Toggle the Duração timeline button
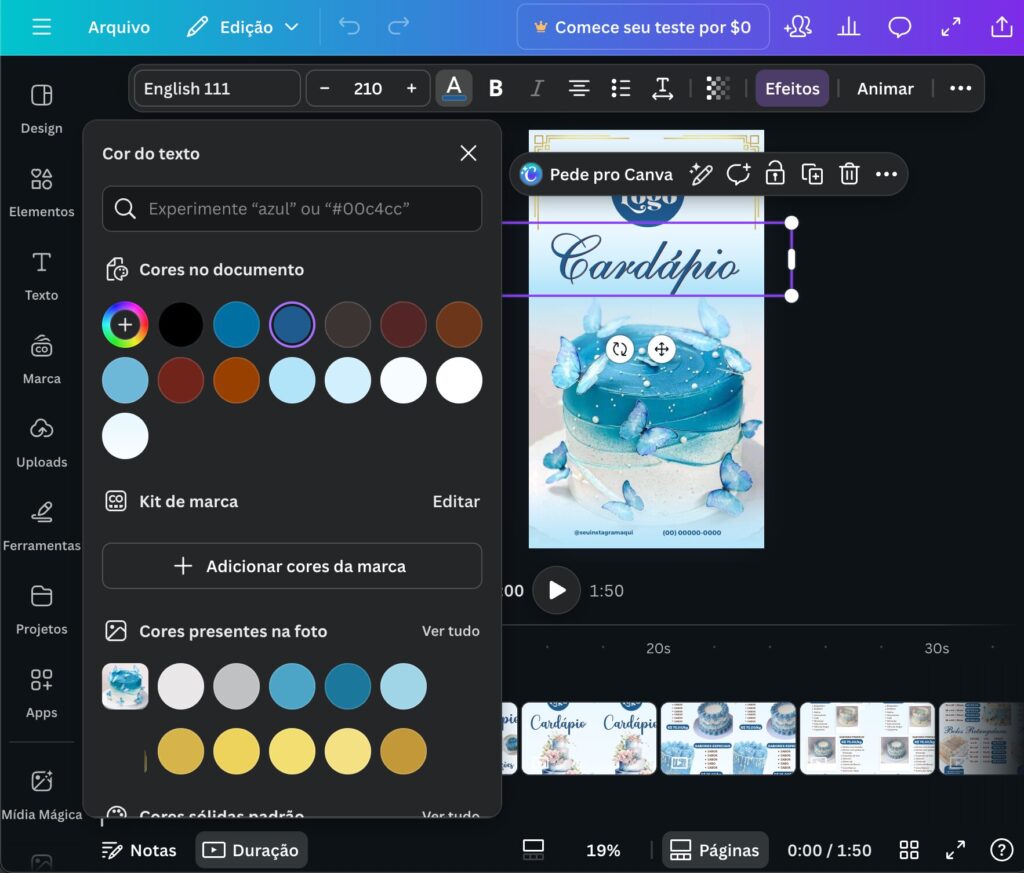Image resolution: width=1024 pixels, height=873 pixels. point(251,850)
